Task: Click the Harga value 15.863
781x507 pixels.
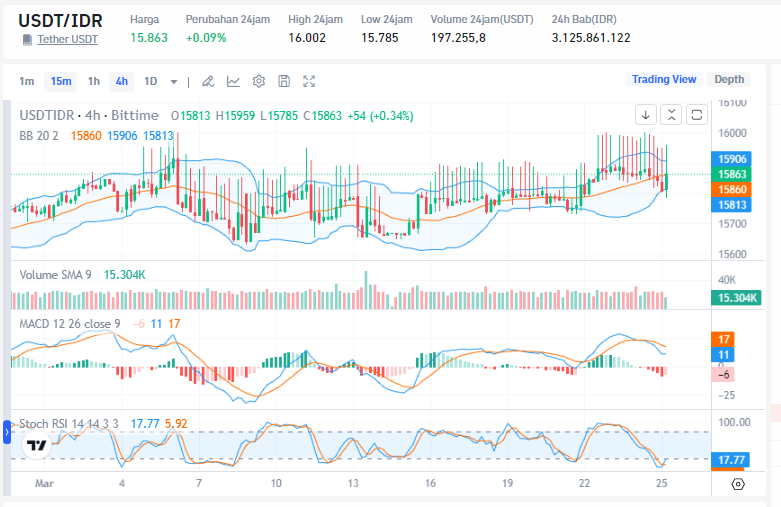Action: pyautogui.click(x=149, y=38)
